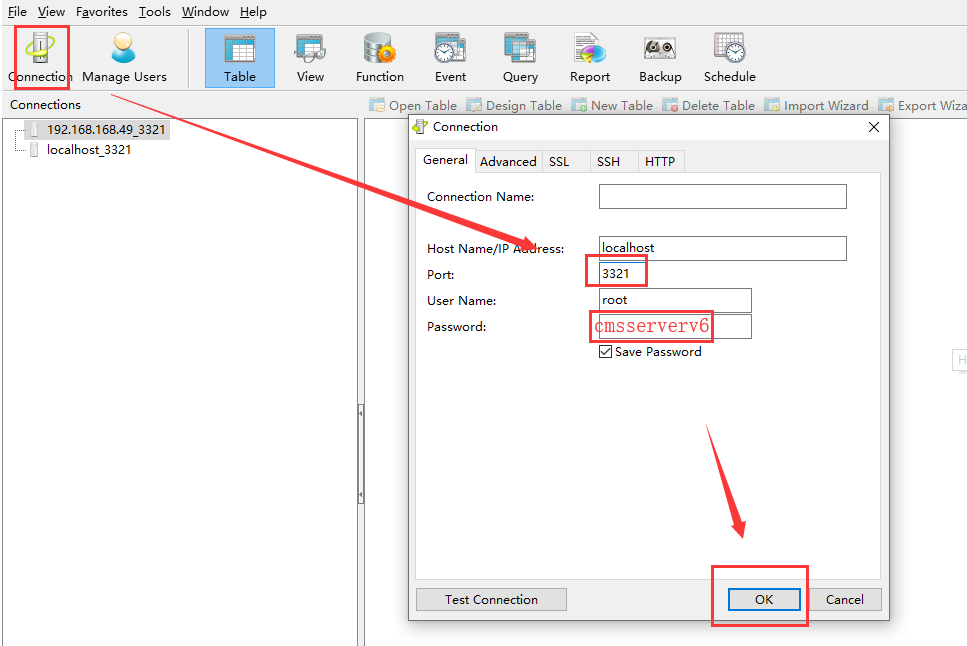Confirm the dialog with OK
Viewport: 967px width, 646px height.
click(764, 599)
